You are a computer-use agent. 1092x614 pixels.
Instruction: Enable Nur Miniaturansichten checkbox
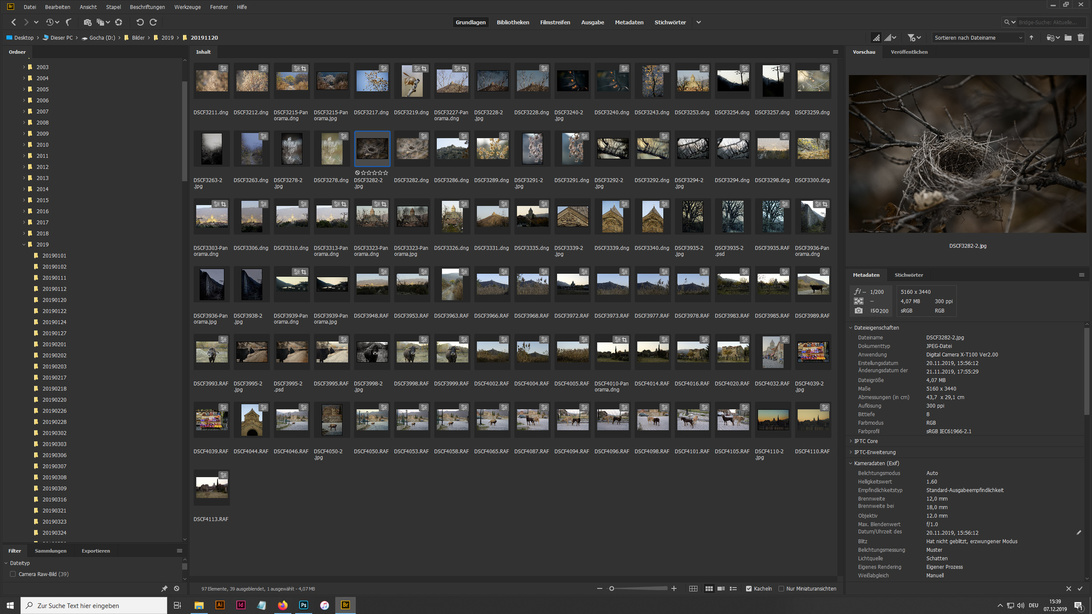(781, 589)
